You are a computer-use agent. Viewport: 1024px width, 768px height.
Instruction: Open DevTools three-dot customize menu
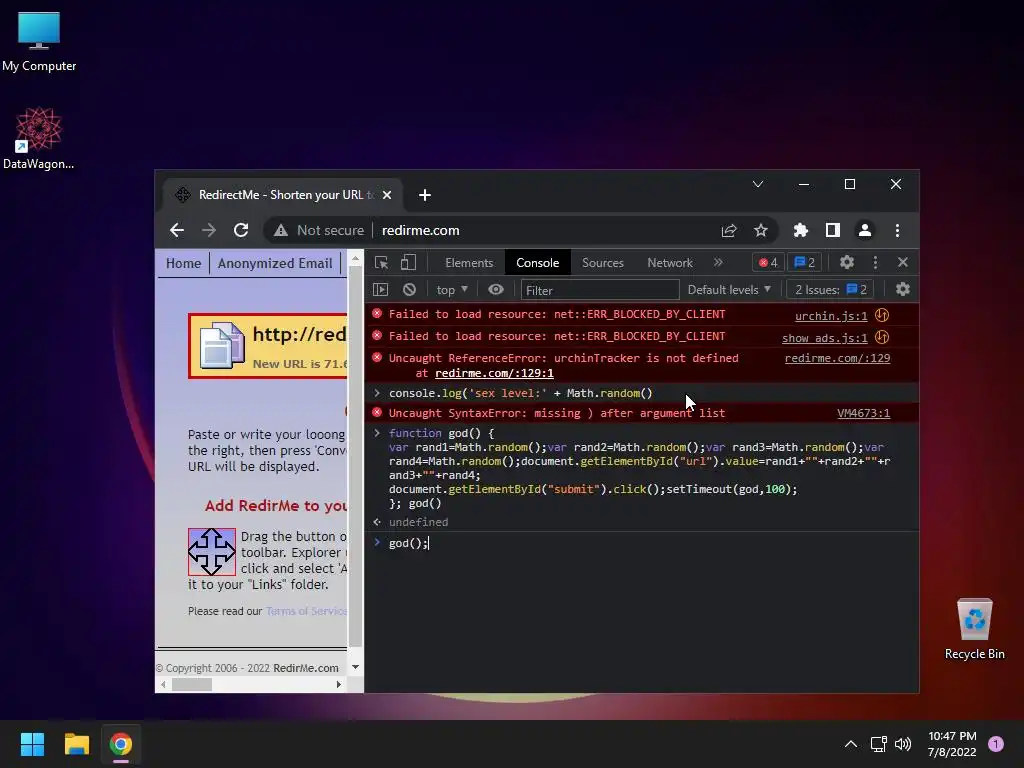875,263
